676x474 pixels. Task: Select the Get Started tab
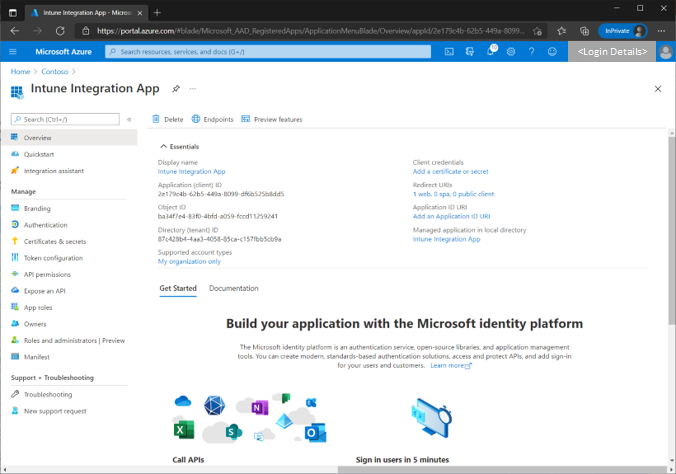[x=178, y=288]
